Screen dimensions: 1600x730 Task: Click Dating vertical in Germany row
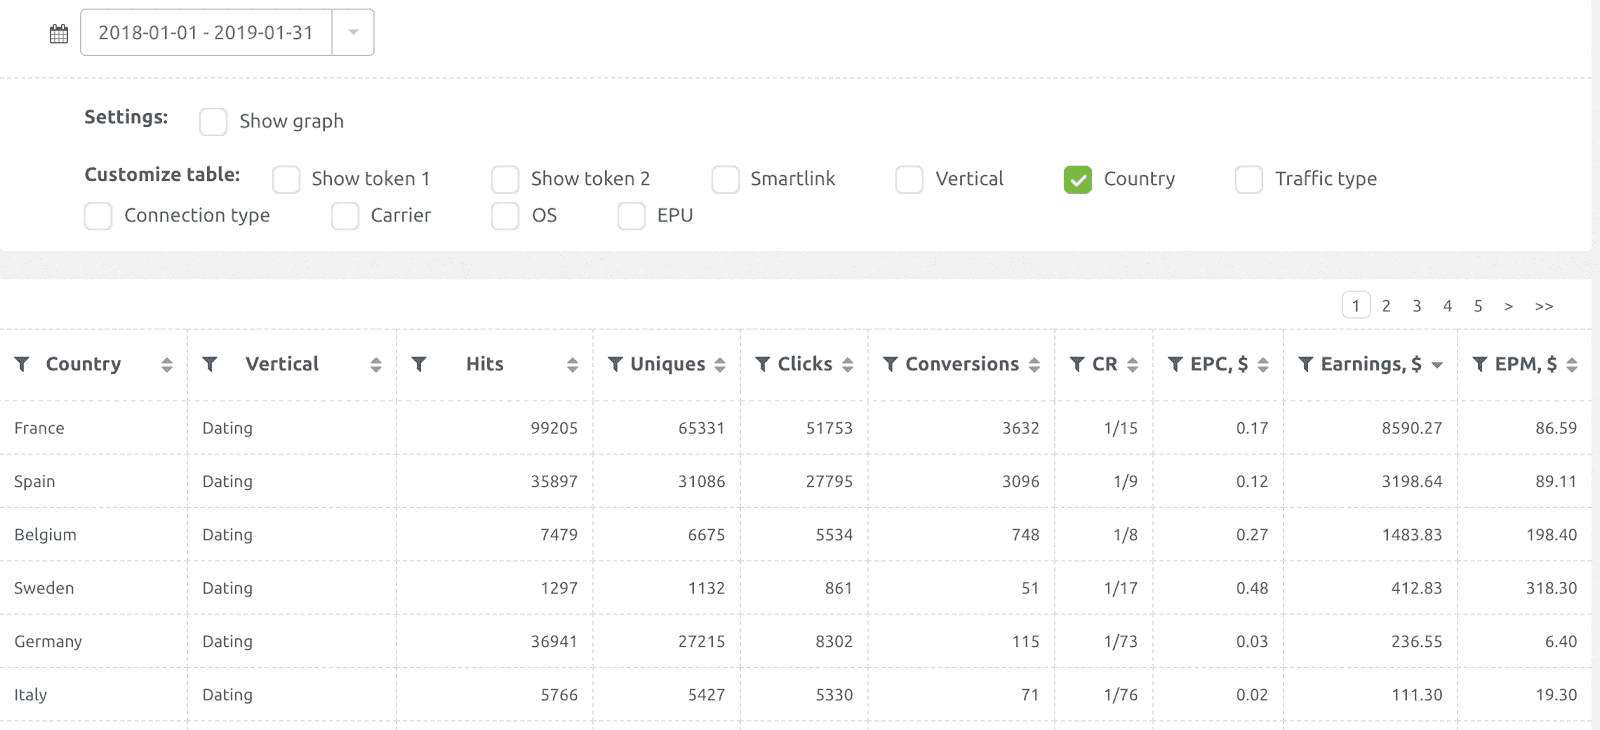tap(227, 641)
